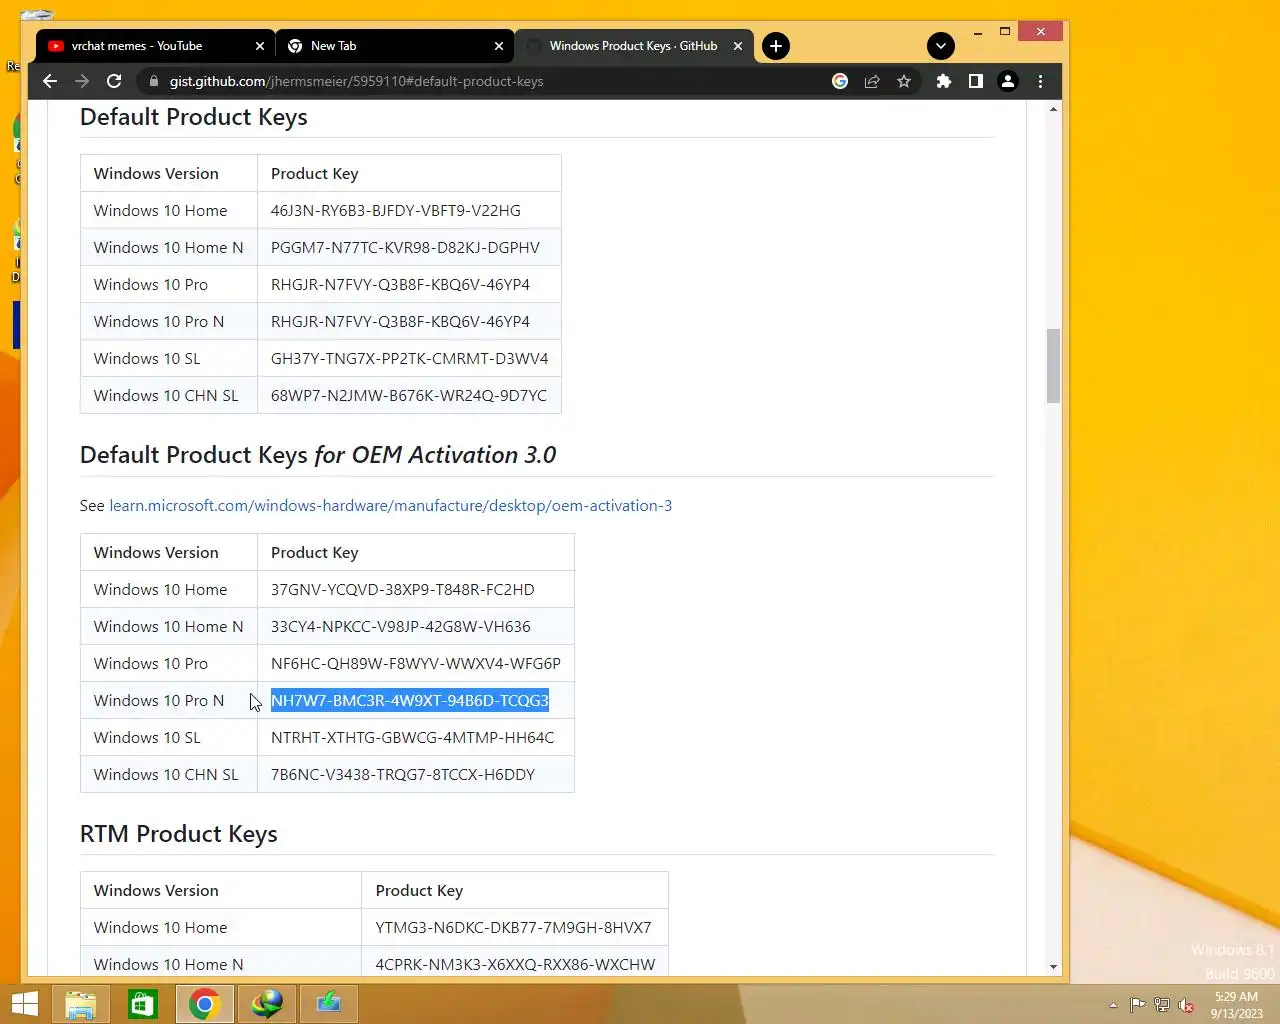Image resolution: width=1280 pixels, height=1024 pixels.
Task: Click key 37GNV-YCQVD-38XP9-T848R-FC2HD
Action: coord(402,590)
